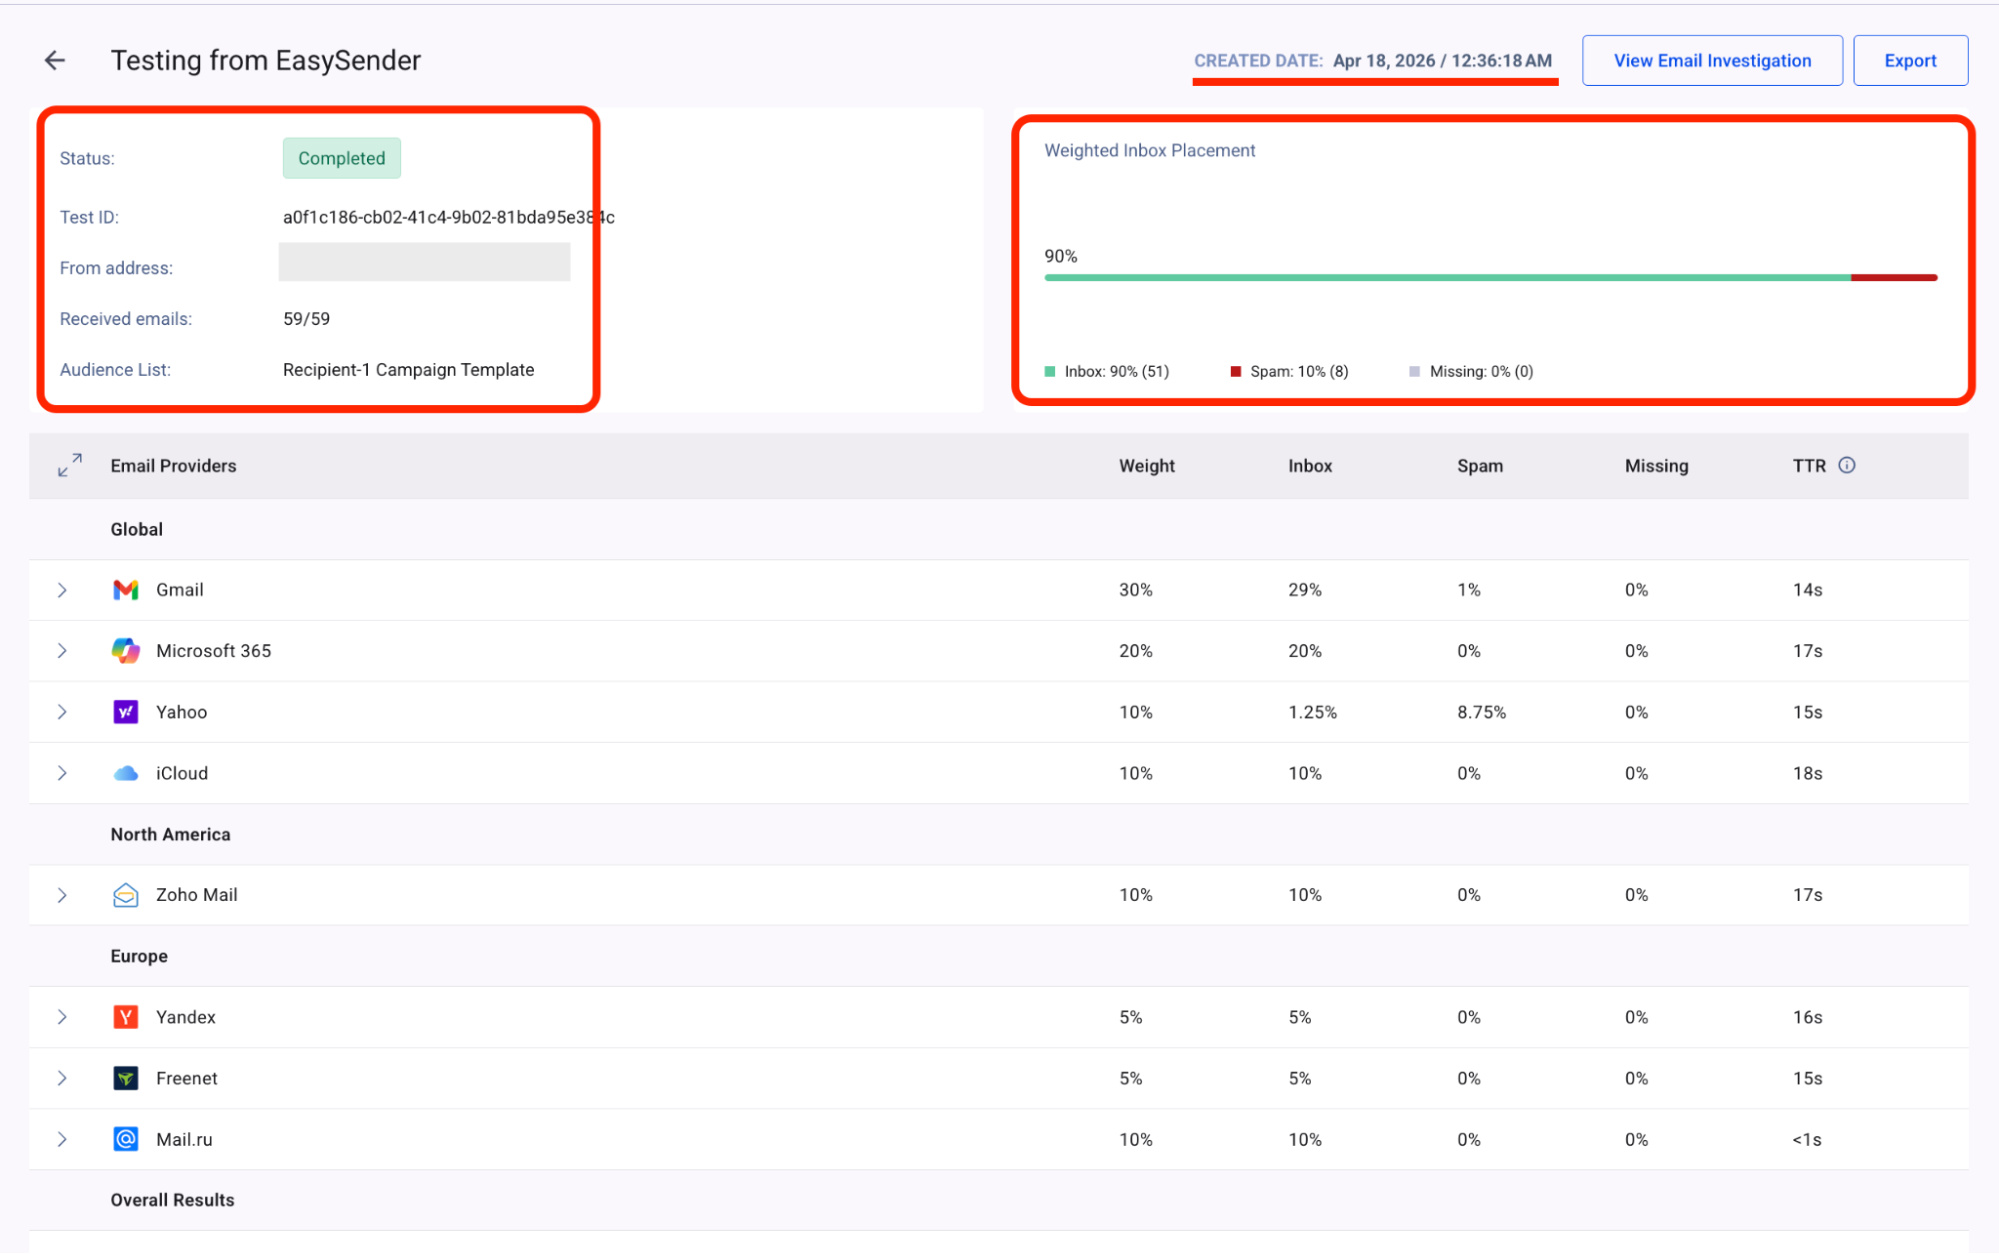Click the back arrow icon
Screen dimensions: 1999x1254
click(x=55, y=61)
